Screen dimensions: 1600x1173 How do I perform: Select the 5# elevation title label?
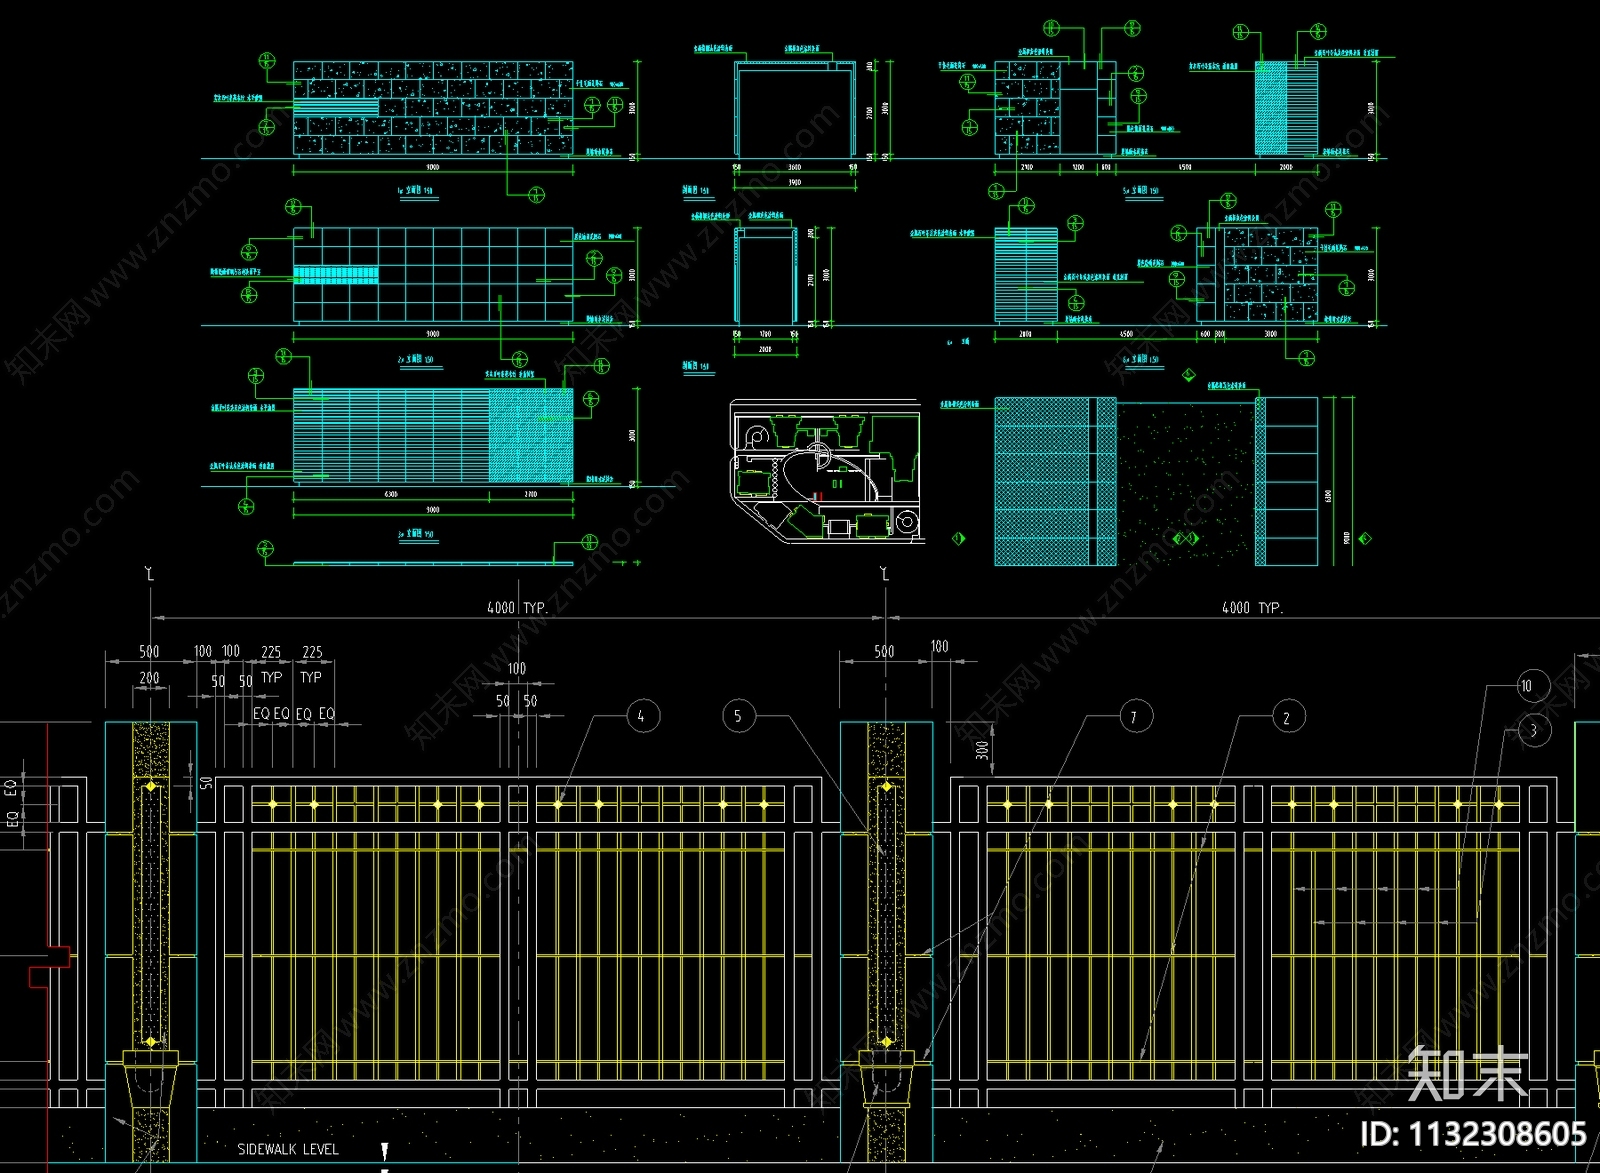point(1140,190)
